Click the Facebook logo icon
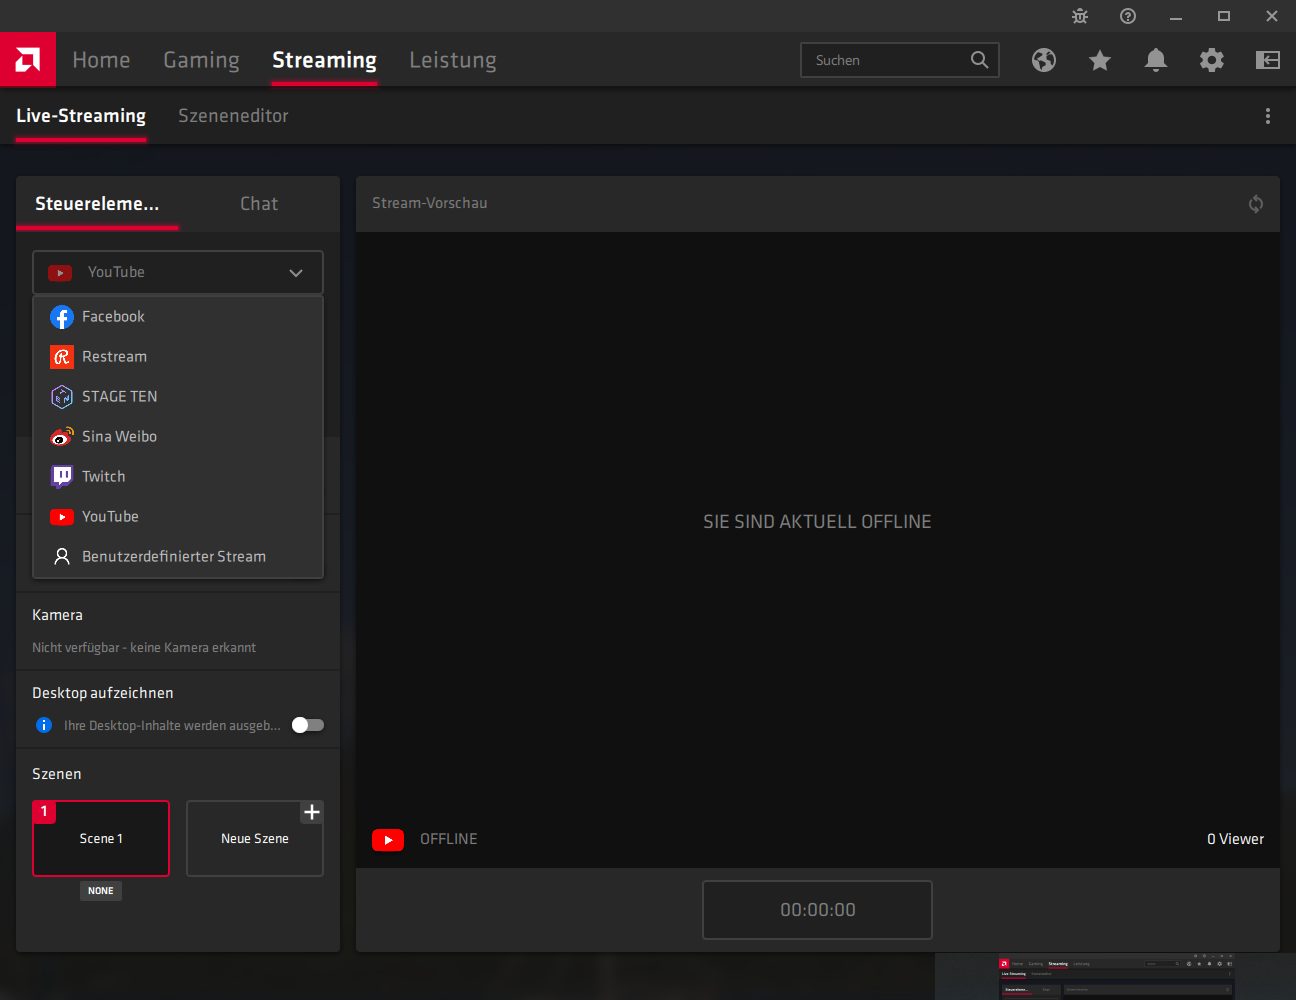 click(62, 317)
